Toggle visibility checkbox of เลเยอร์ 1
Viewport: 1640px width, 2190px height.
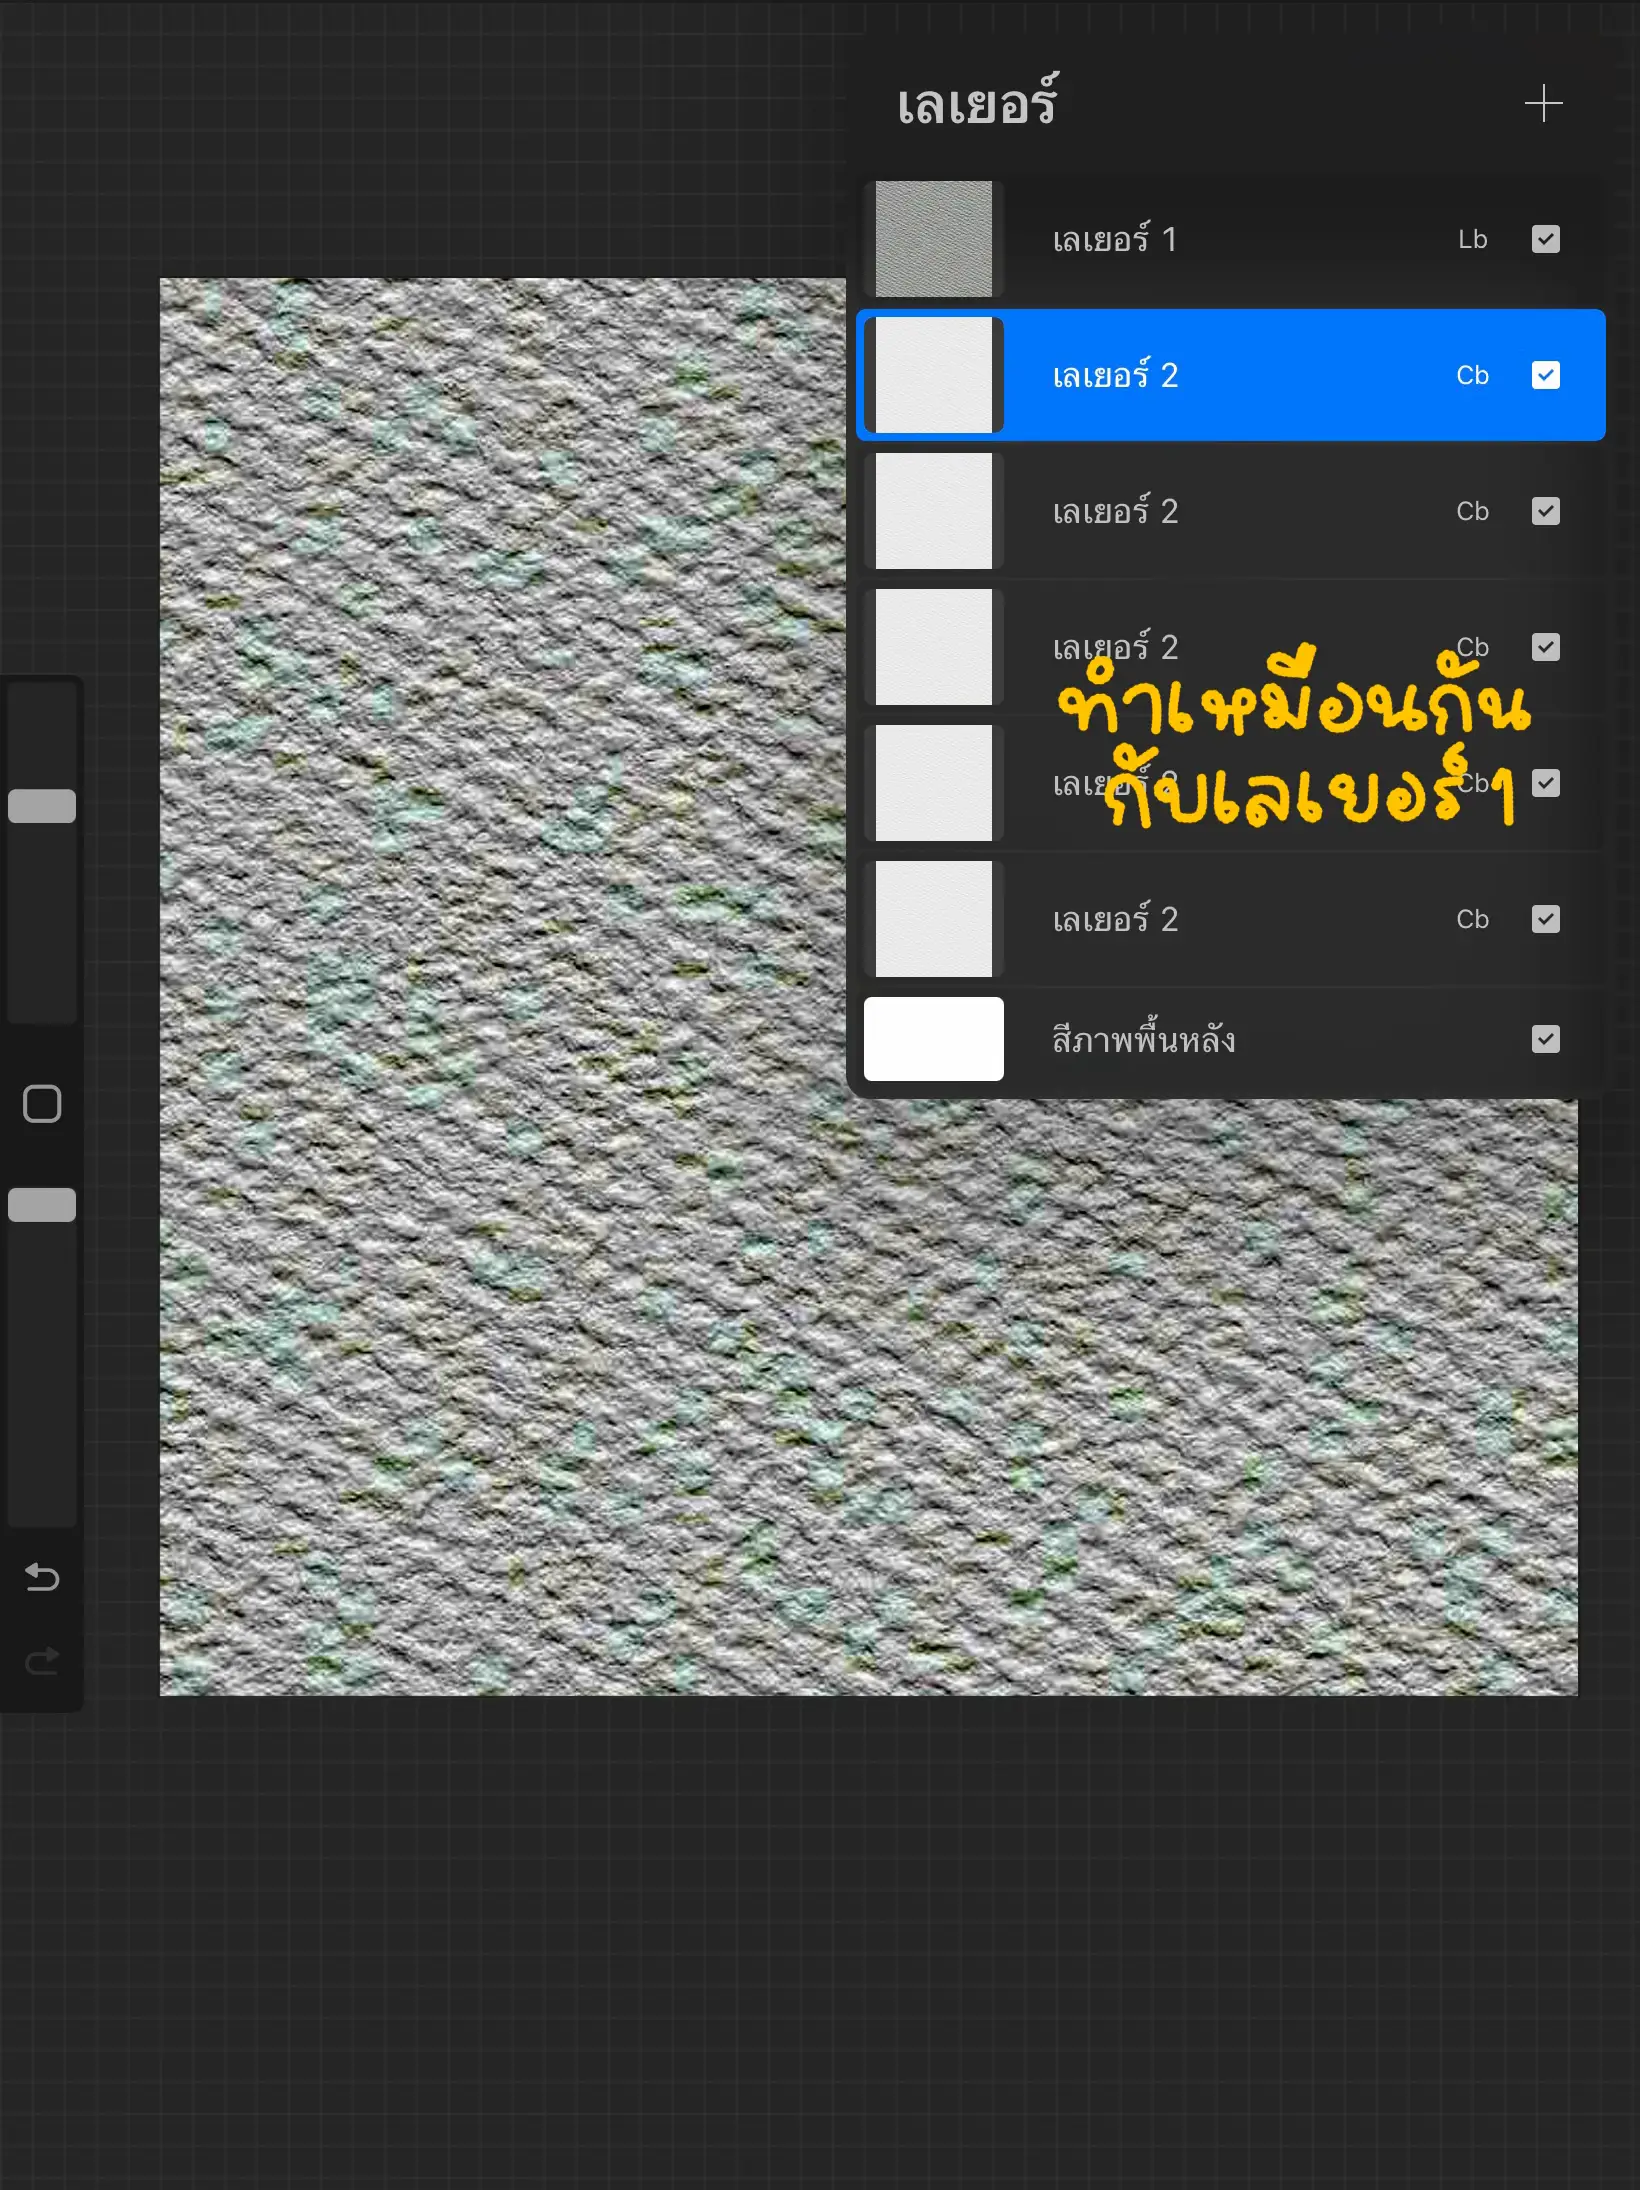1545,238
